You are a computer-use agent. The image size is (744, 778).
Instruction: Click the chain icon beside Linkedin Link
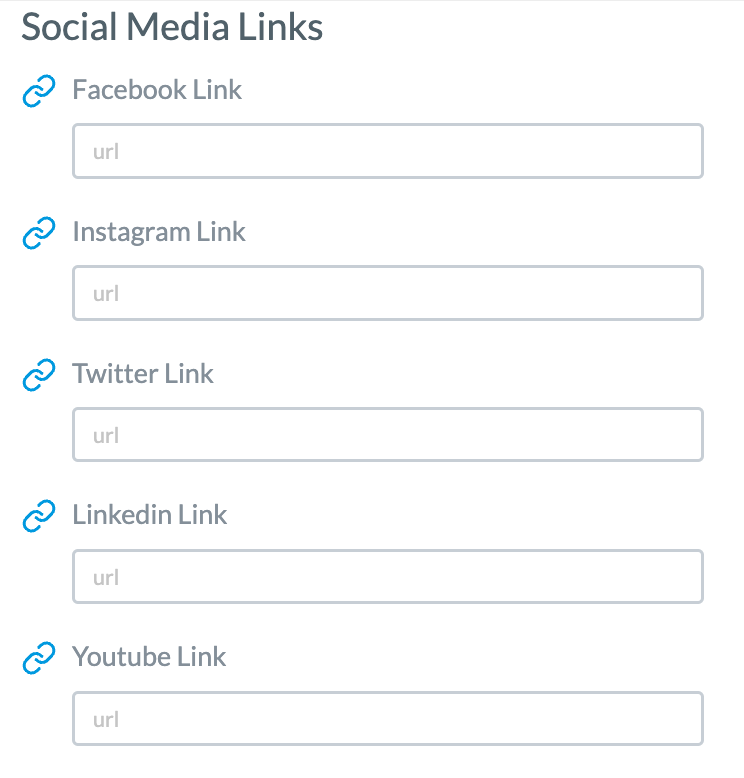[39, 516]
